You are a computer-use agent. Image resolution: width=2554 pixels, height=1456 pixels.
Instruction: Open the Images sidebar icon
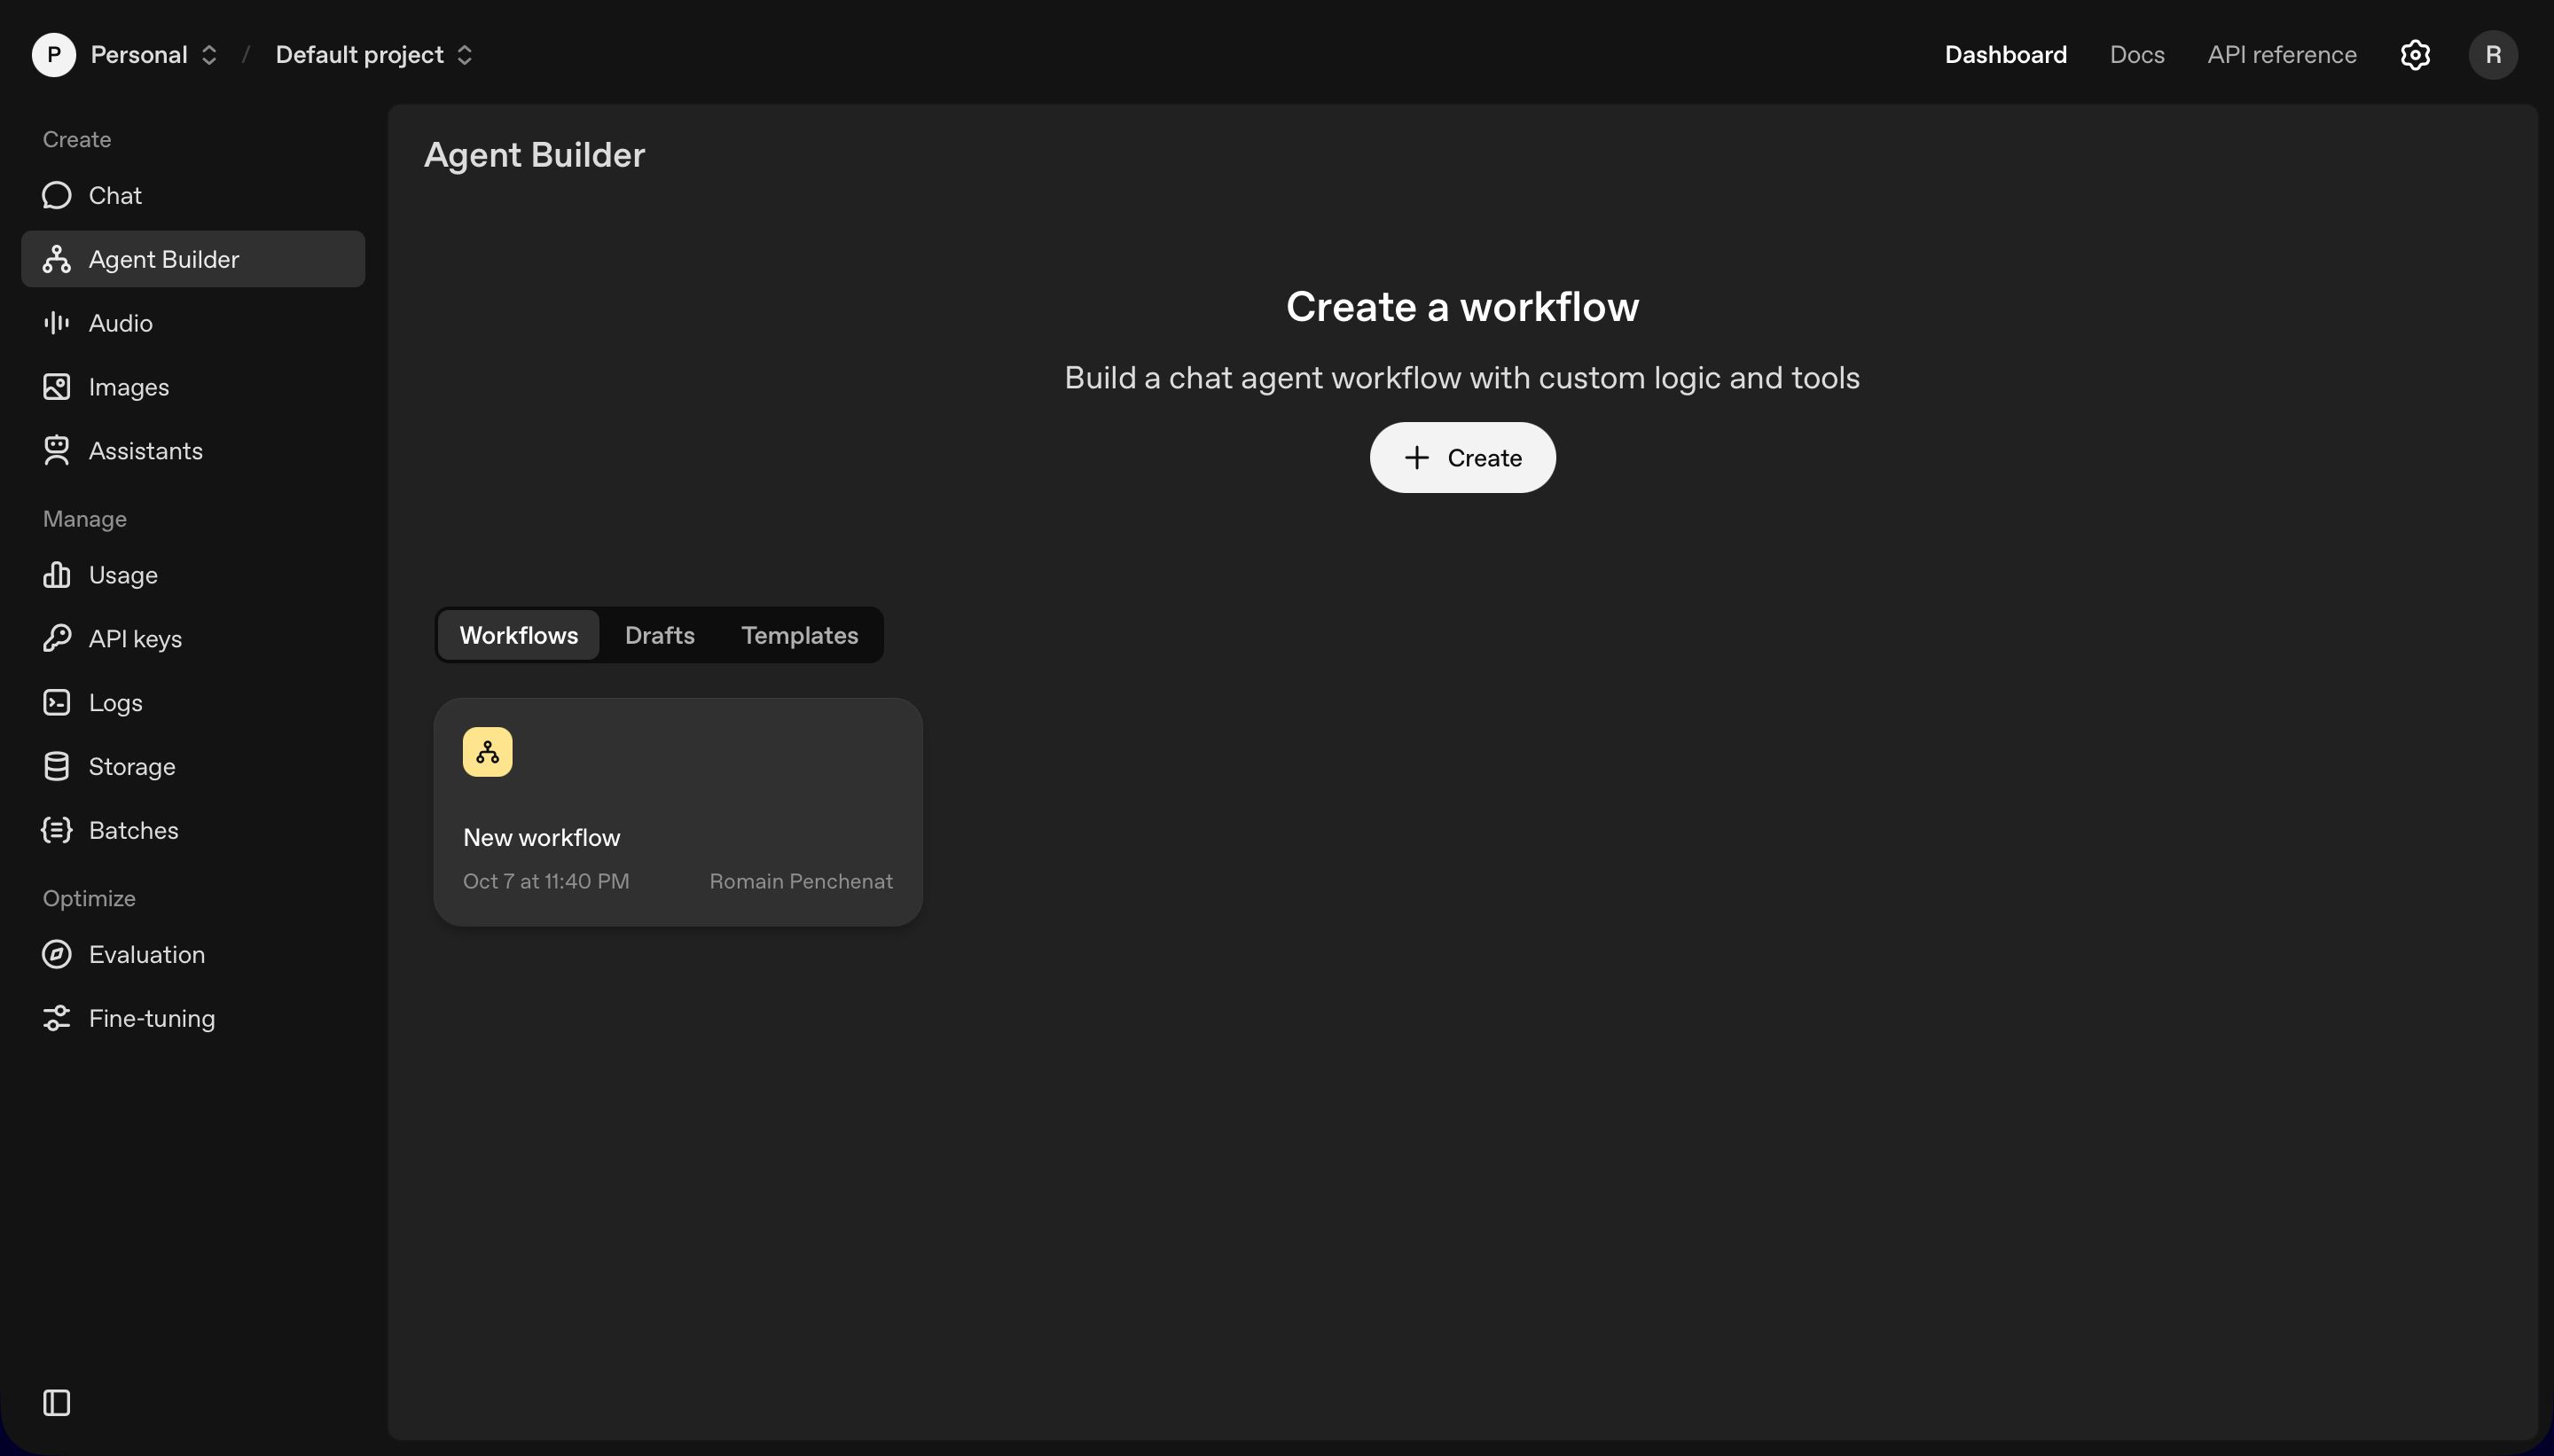coord(57,387)
